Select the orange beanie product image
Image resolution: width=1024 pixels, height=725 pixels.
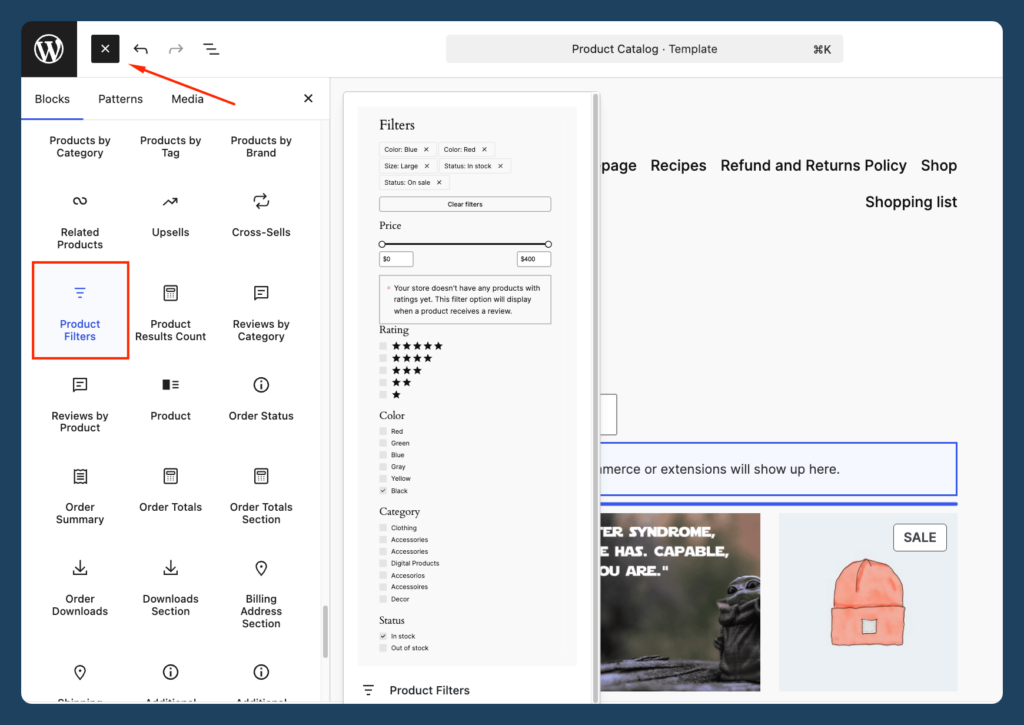tap(868, 602)
